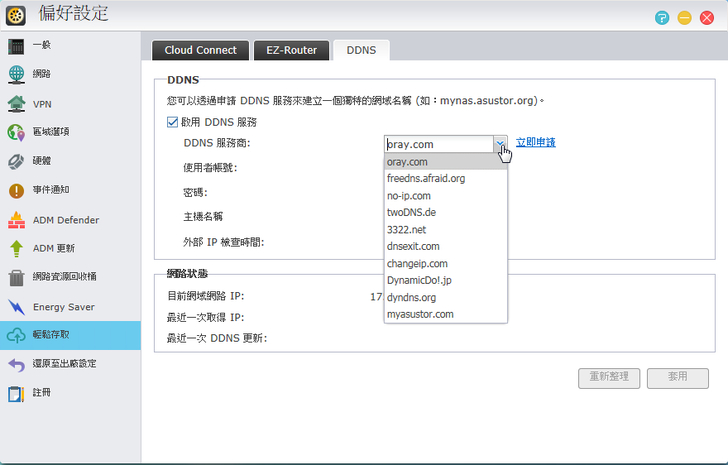Screen dimensions: 728x465
Task: Choose oray.com from the provider list
Action: point(446,162)
